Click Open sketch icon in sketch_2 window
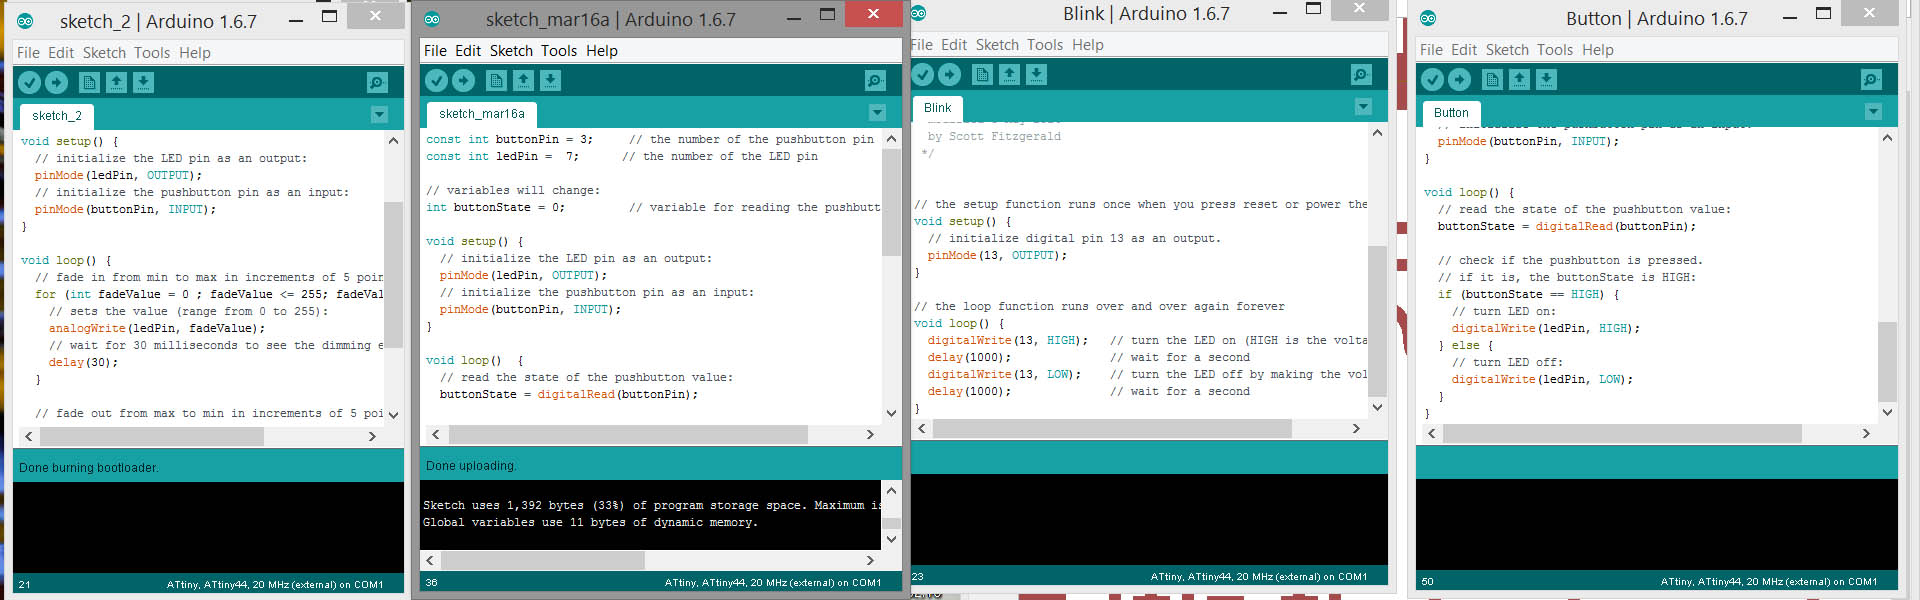Screen dimensions: 1920x600 click(x=117, y=82)
